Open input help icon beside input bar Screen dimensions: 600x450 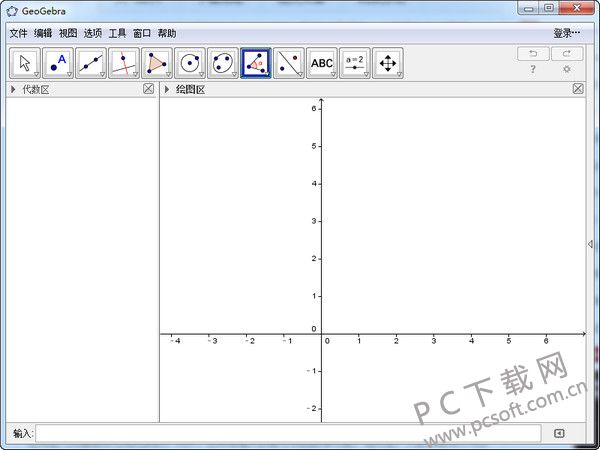(x=559, y=433)
